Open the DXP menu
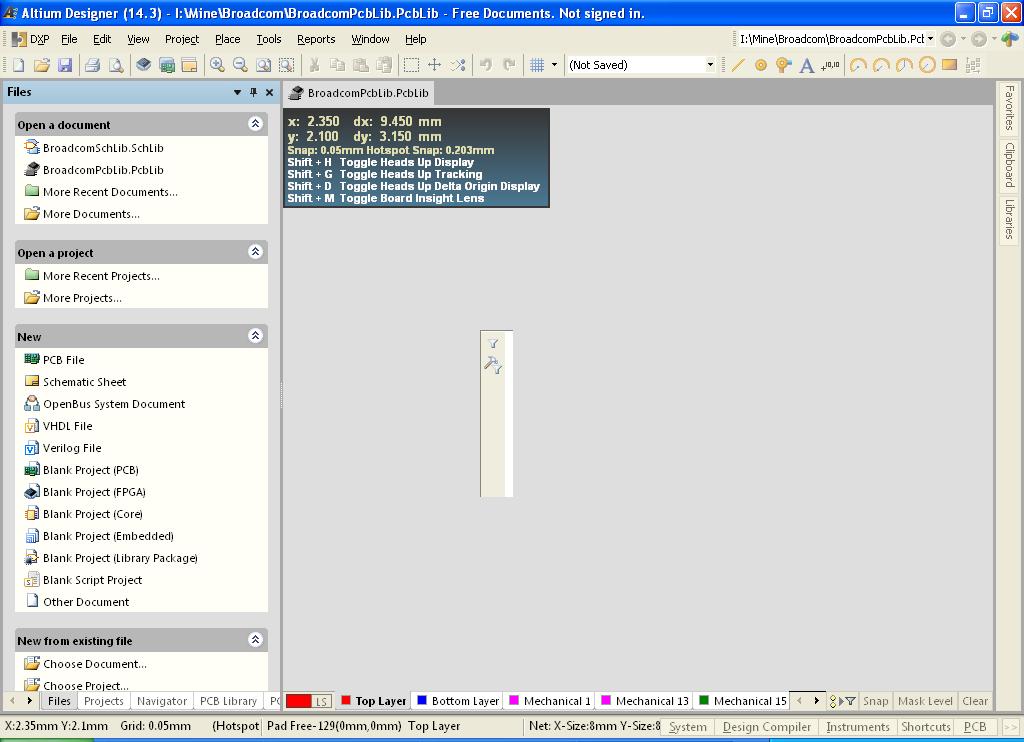 31,39
